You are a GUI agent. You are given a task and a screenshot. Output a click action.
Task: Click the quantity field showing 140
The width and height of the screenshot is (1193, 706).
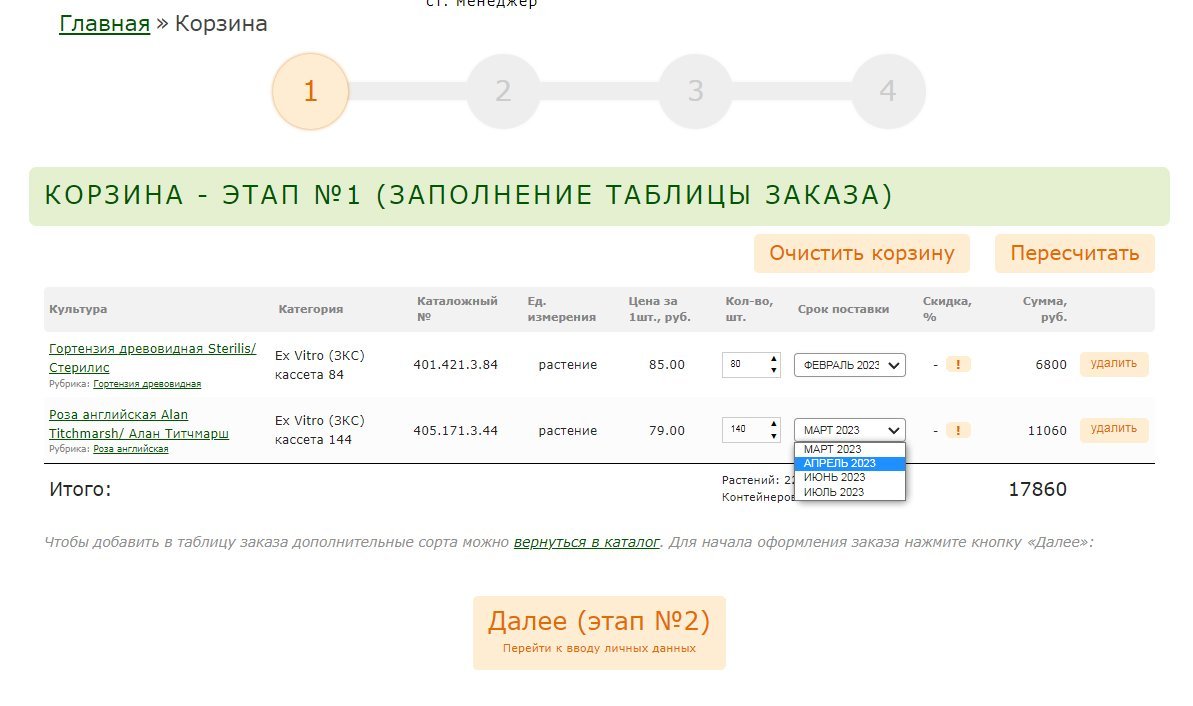click(x=744, y=430)
